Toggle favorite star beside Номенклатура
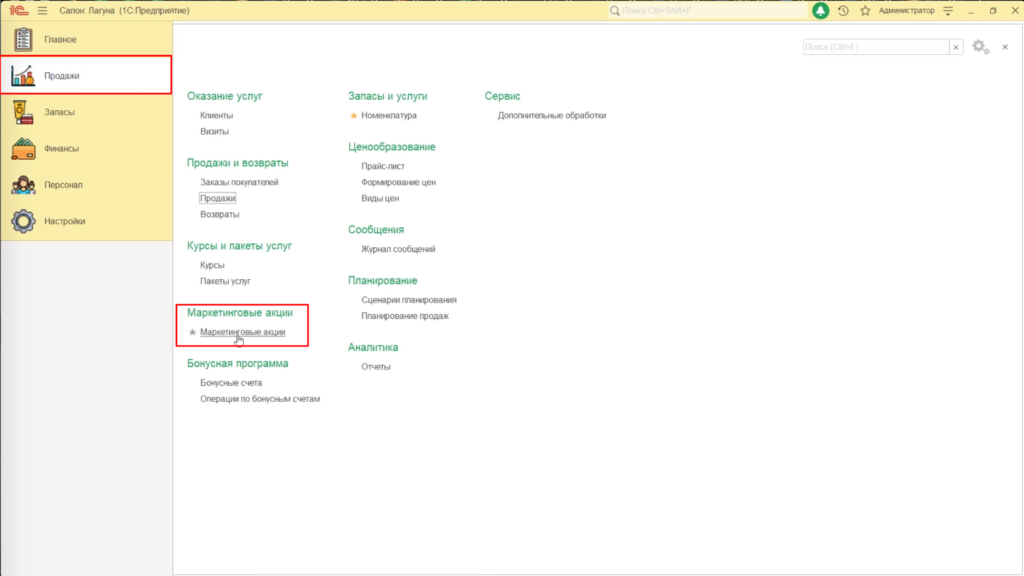This screenshot has height=576, width=1024. pos(353,116)
